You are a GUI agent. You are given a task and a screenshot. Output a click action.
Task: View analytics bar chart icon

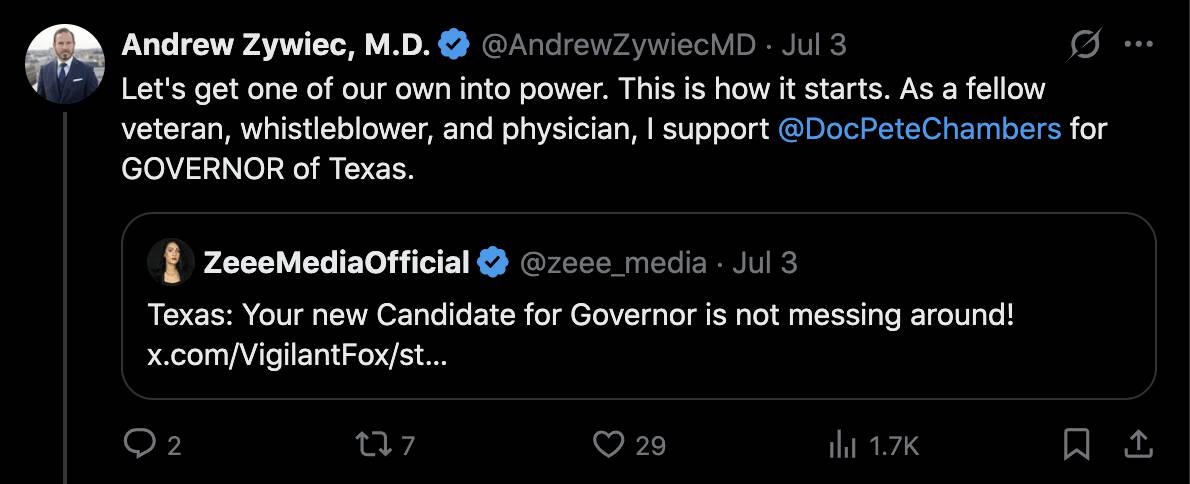(x=842, y=445)
